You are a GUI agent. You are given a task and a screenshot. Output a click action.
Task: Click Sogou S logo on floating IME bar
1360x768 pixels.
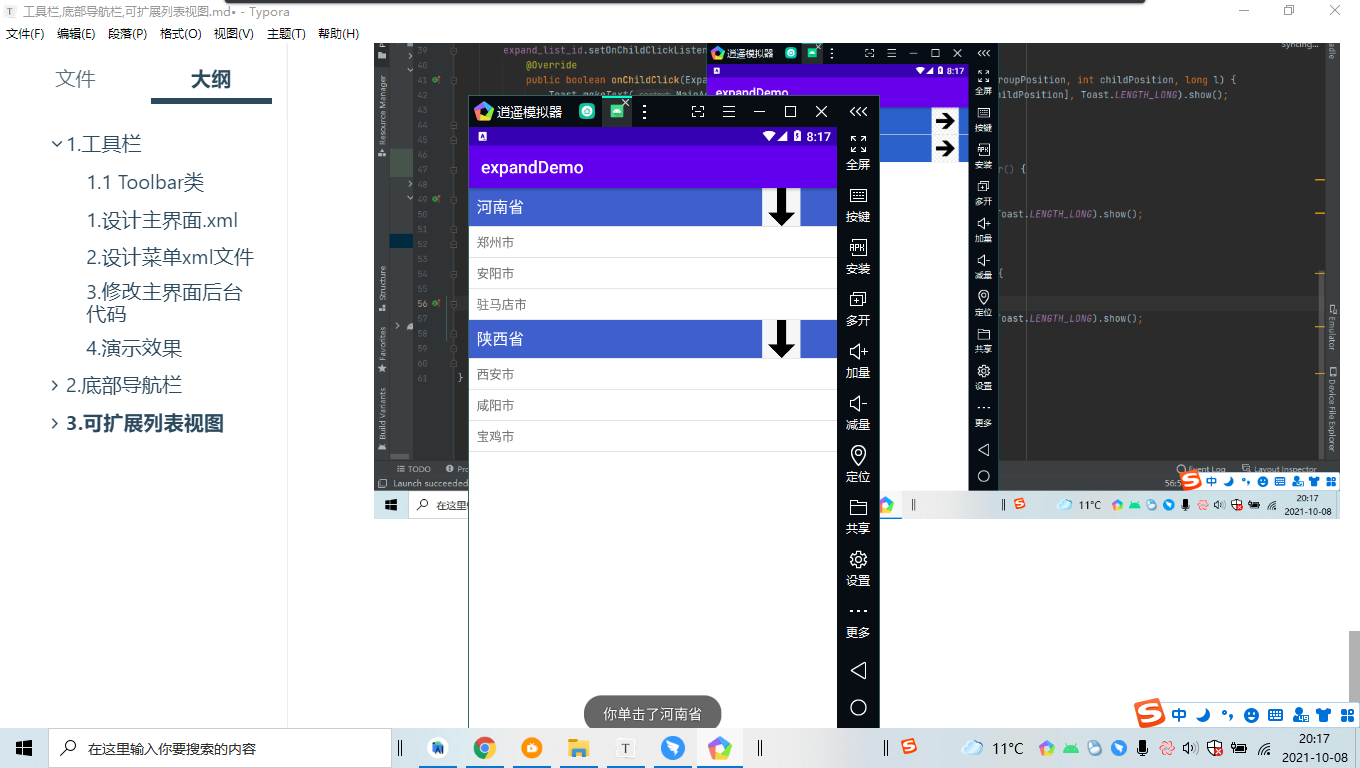[1149, 714]
